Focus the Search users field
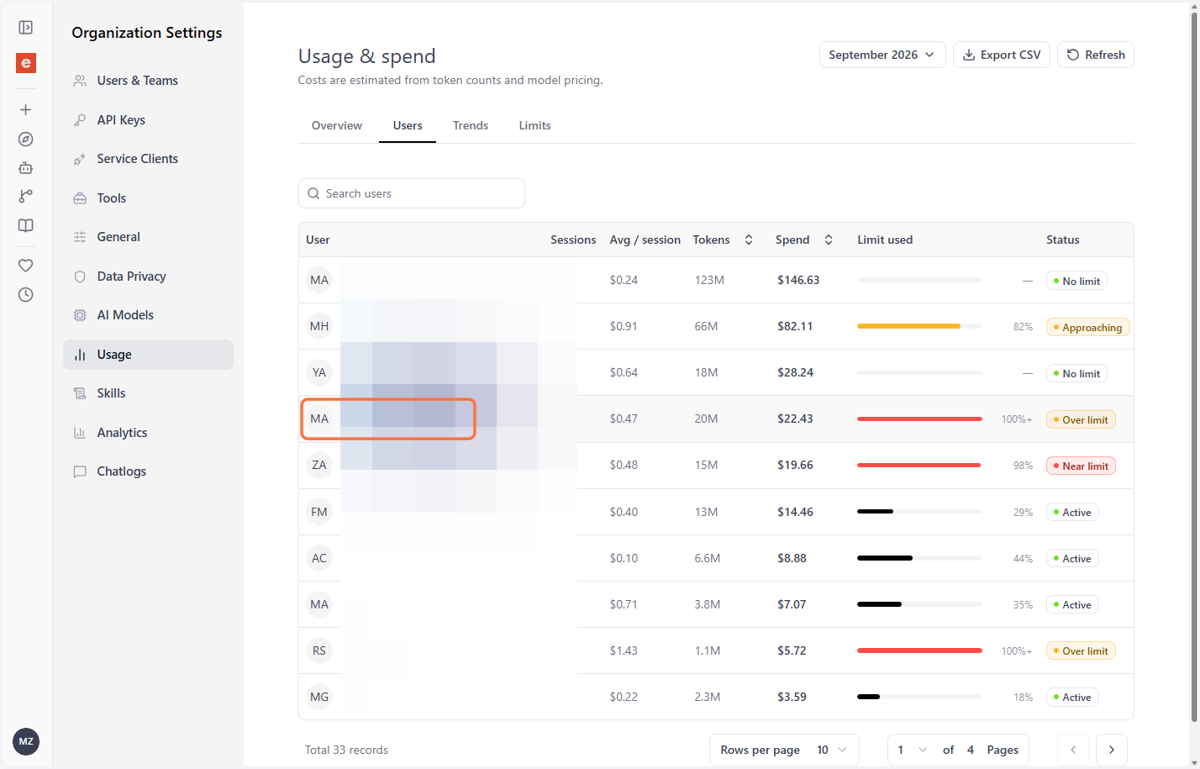This screenshot has height=769, width=1200. (411, 193)
